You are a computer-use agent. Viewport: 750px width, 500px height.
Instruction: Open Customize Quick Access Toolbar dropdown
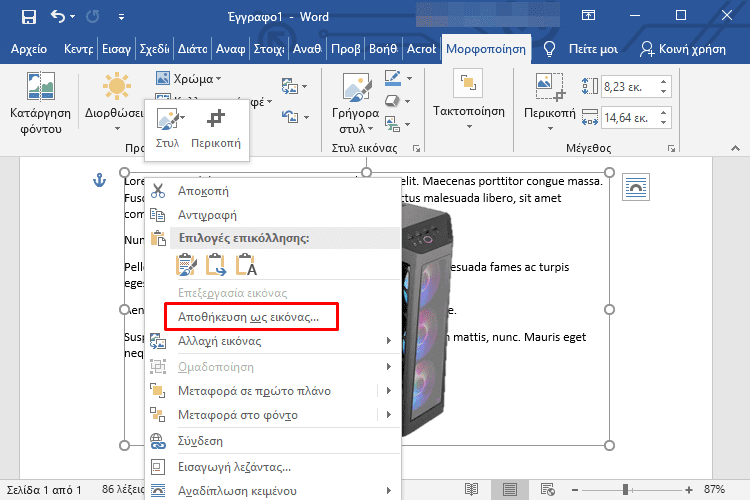tap(121, 17)
